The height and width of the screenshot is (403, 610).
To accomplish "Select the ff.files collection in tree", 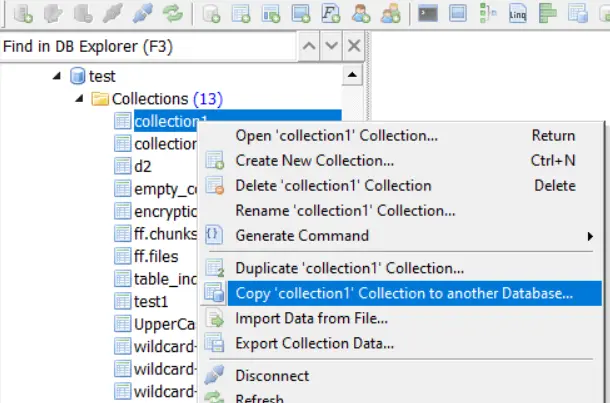I will 156,257.
